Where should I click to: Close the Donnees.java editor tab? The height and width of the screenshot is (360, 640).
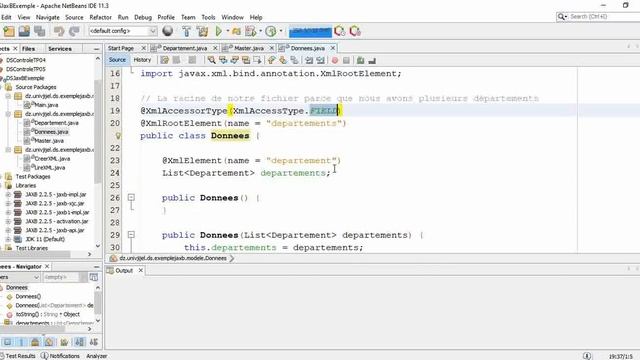(x=333, y=48)
